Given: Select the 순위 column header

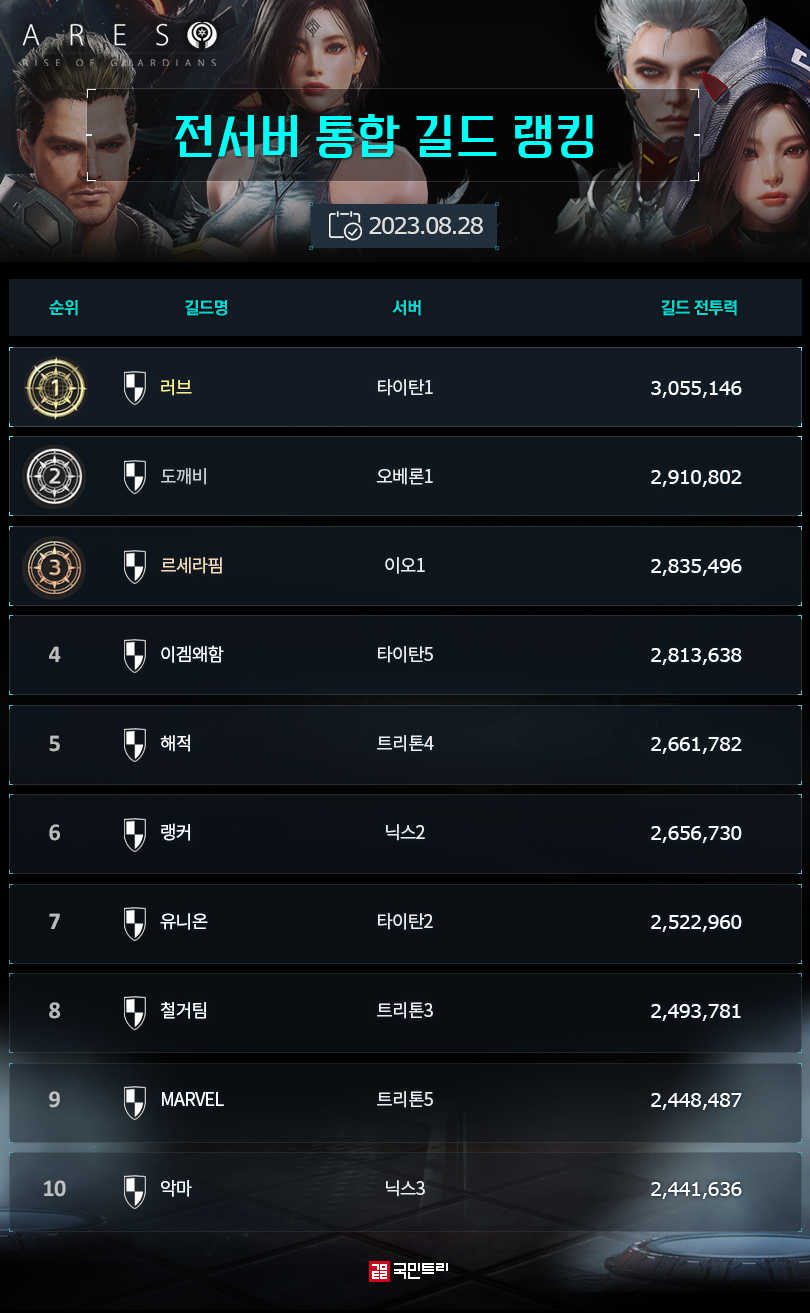Looking at the screenshot, I should [64, 308].
